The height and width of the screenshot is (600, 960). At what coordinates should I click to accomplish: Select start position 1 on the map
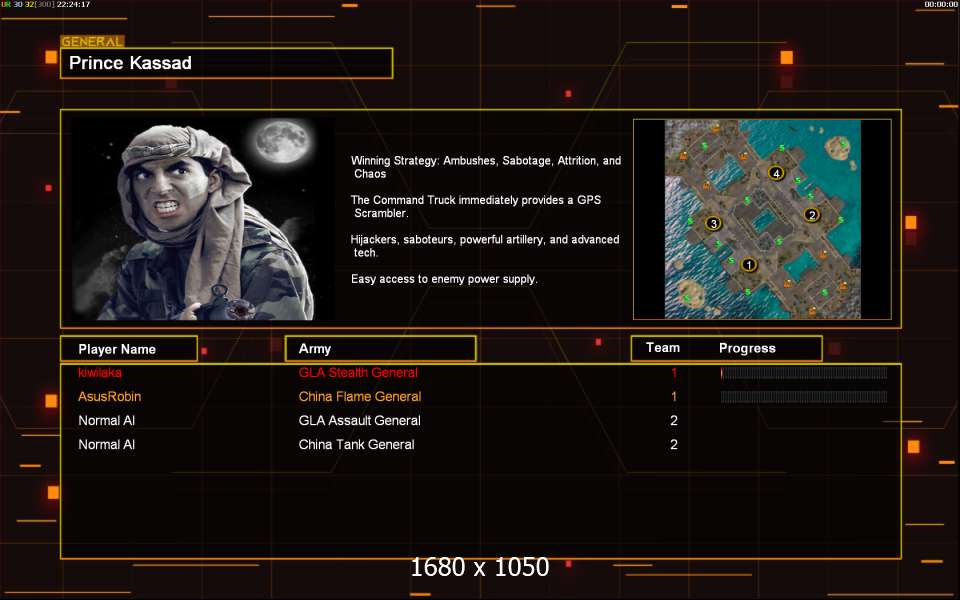point(748,265)
